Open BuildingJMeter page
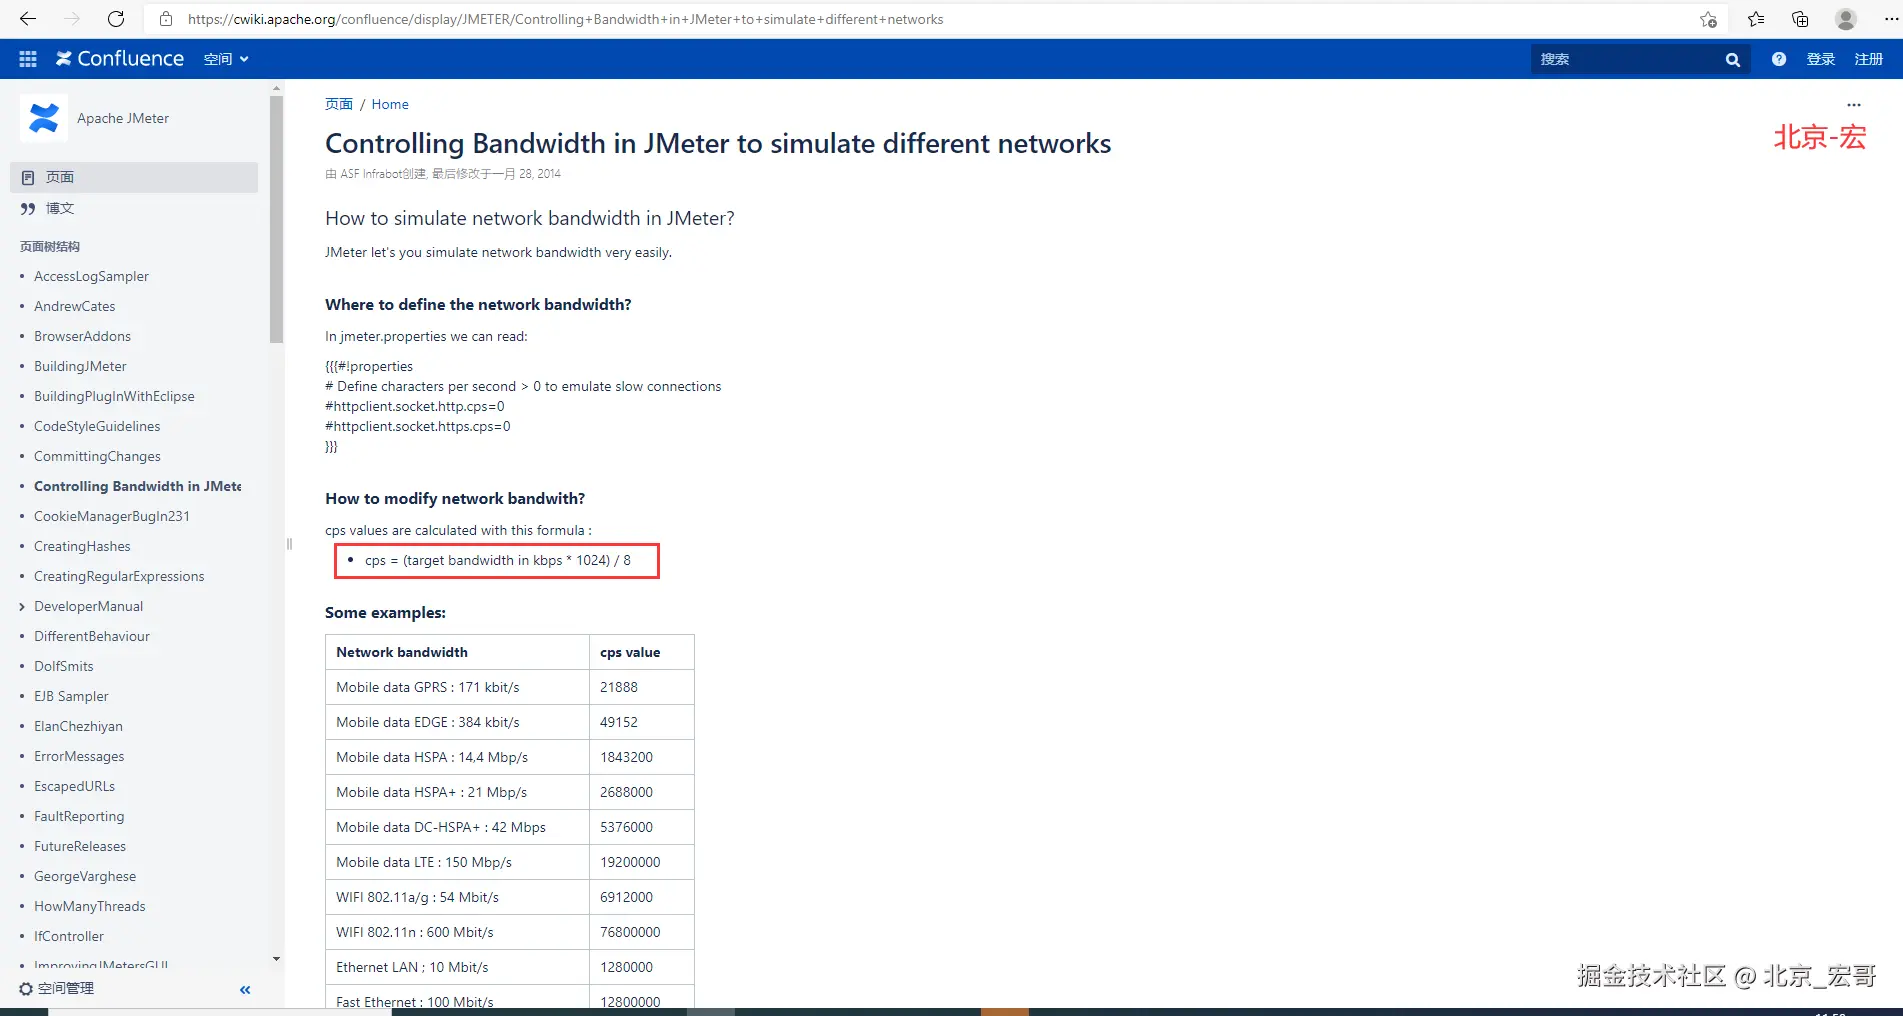The height and width of the screenshot is (1016, 1903). pyautogui.click(x=80, y=366)
